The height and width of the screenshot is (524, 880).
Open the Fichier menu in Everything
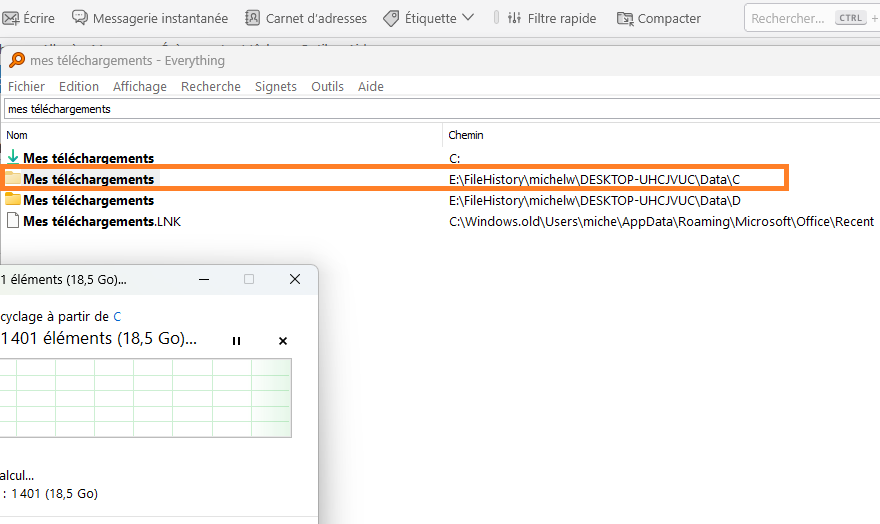(x=26, y=86)
